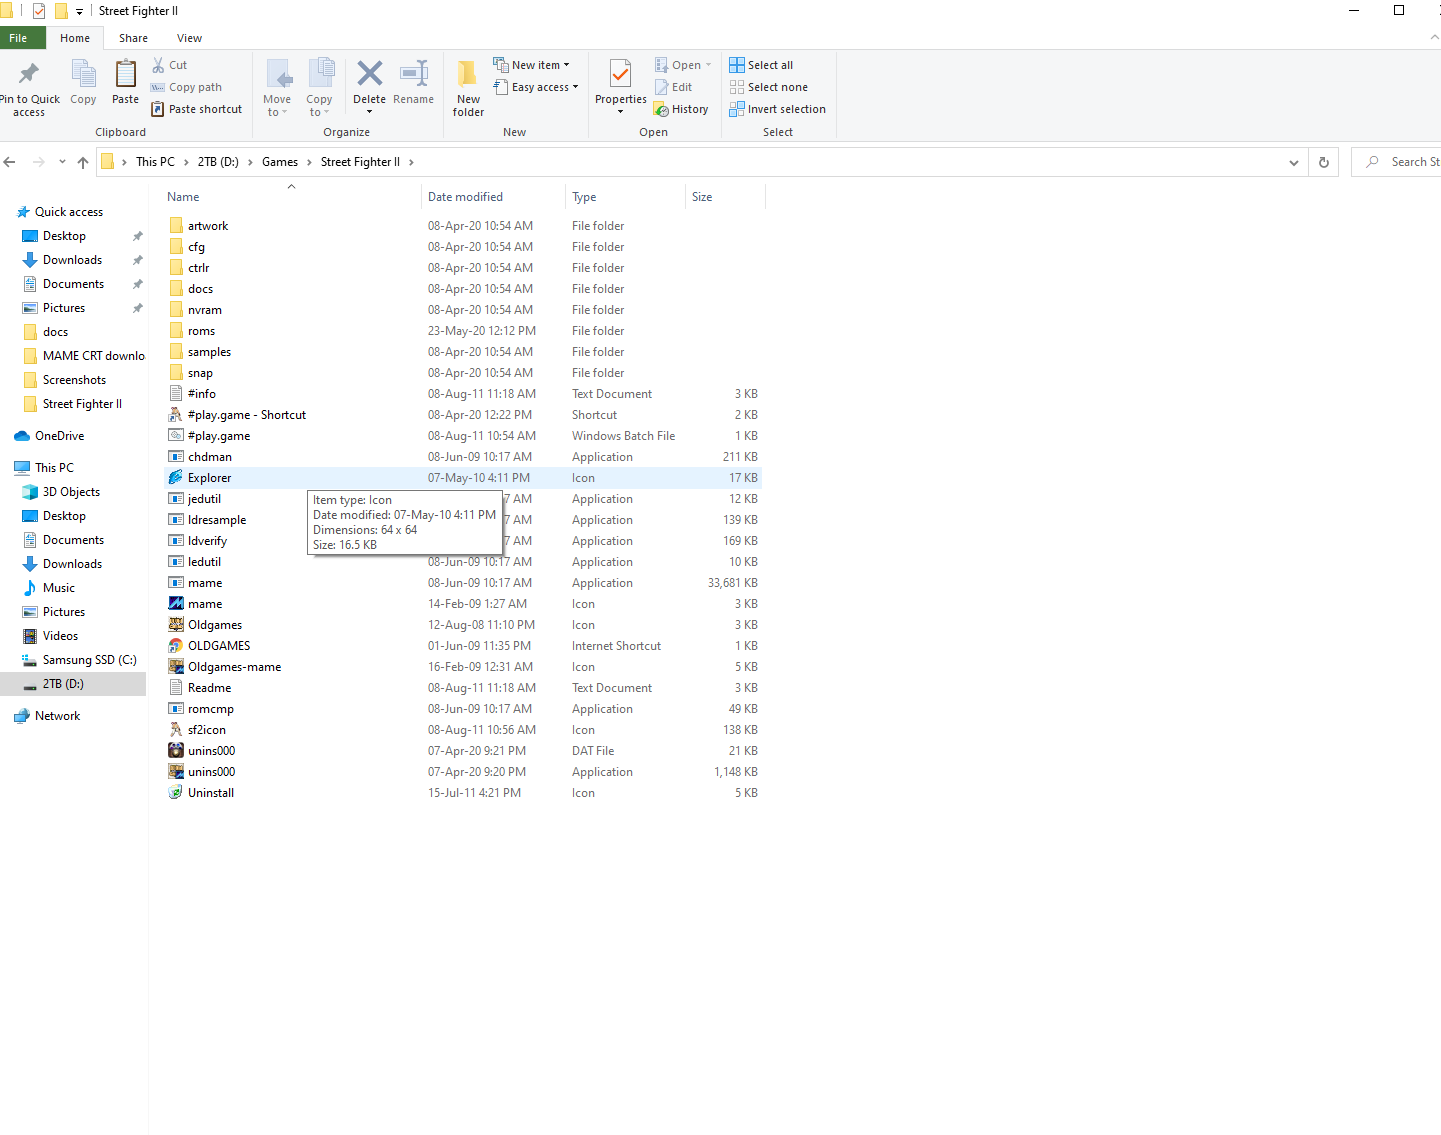Click the artwork folder icon

[176, 226]
